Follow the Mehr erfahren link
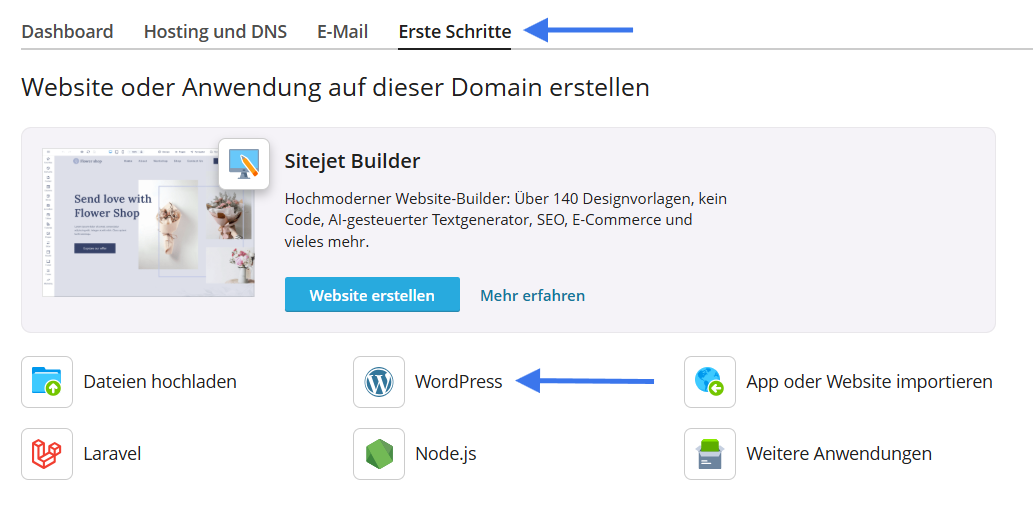Image resolution: width=1033 pixels, height=507 pixels. pyautogui.click(x=532, y=295)
